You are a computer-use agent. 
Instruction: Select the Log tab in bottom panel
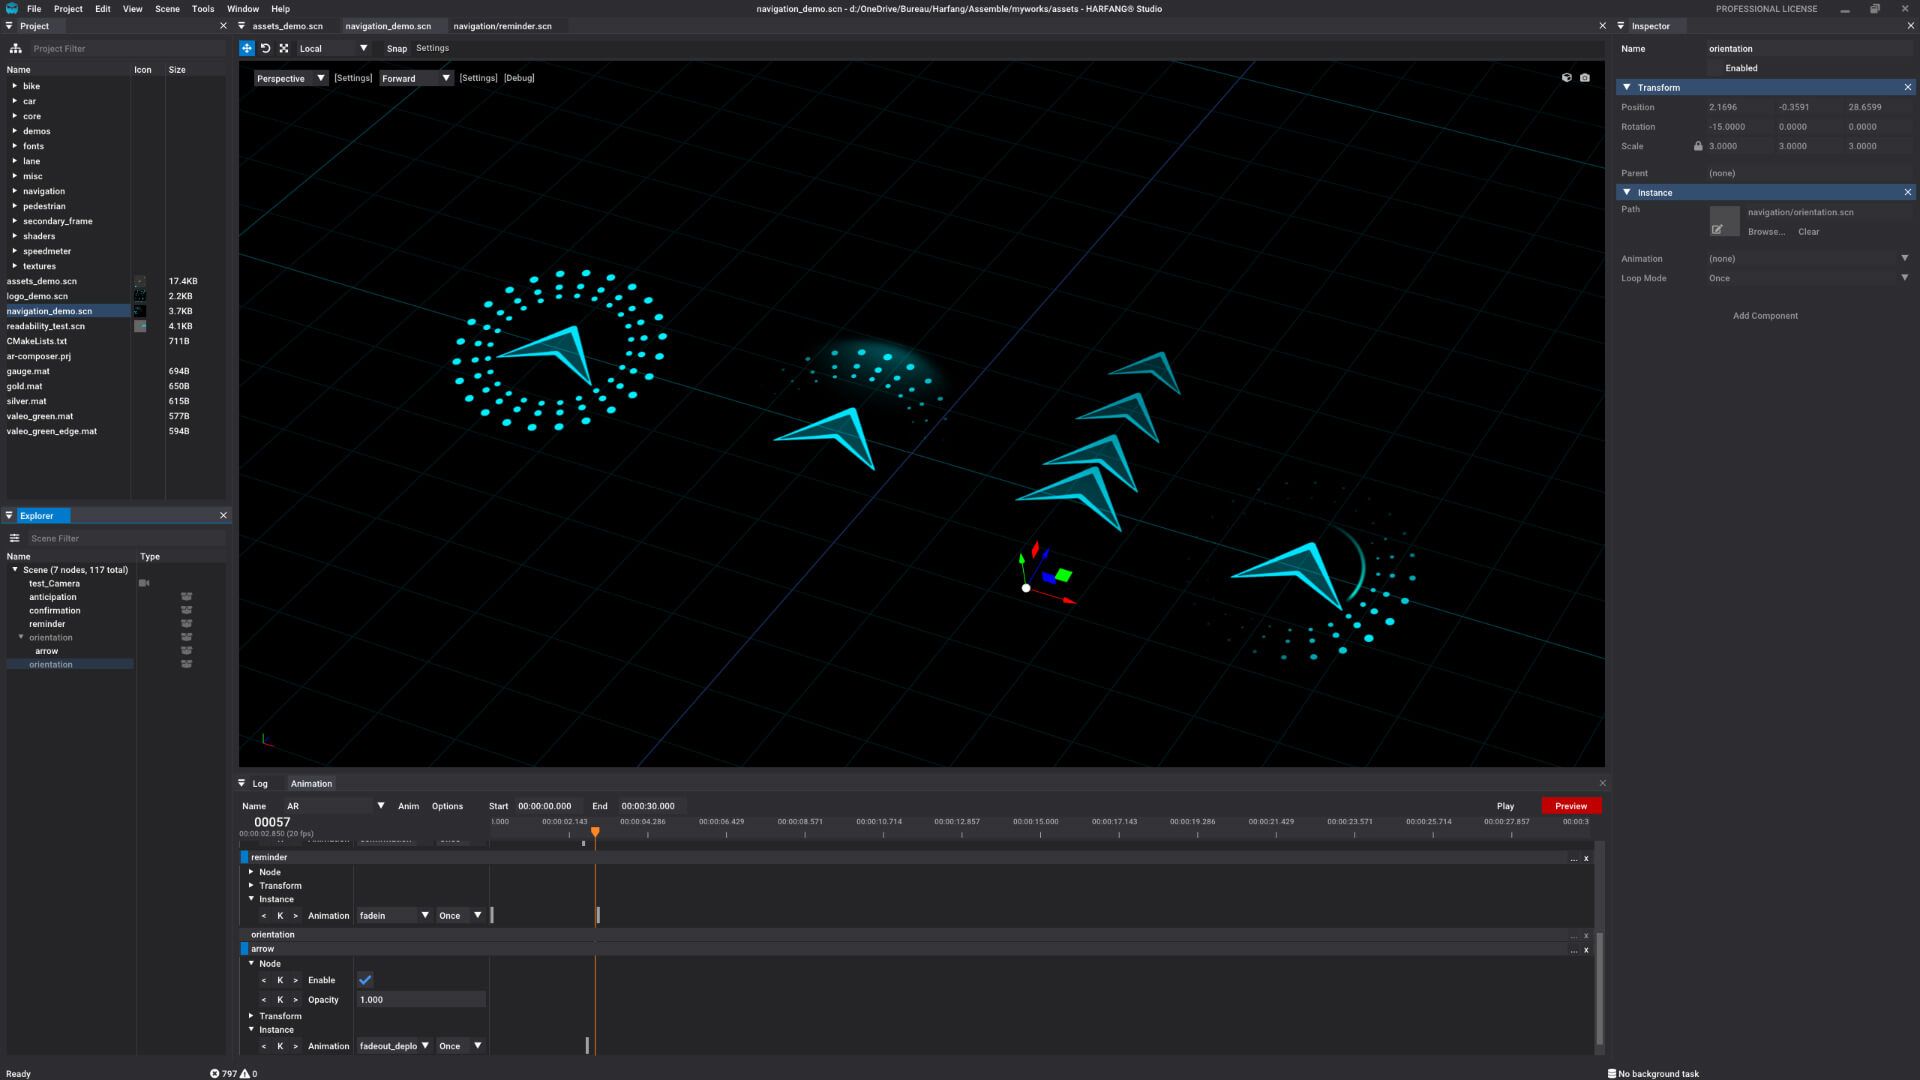tap(260, 783)
